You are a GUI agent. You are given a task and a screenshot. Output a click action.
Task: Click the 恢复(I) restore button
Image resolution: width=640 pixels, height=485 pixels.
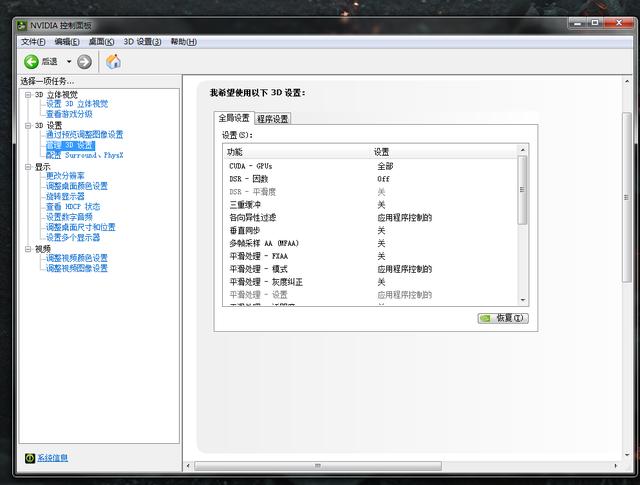point(503,318)
